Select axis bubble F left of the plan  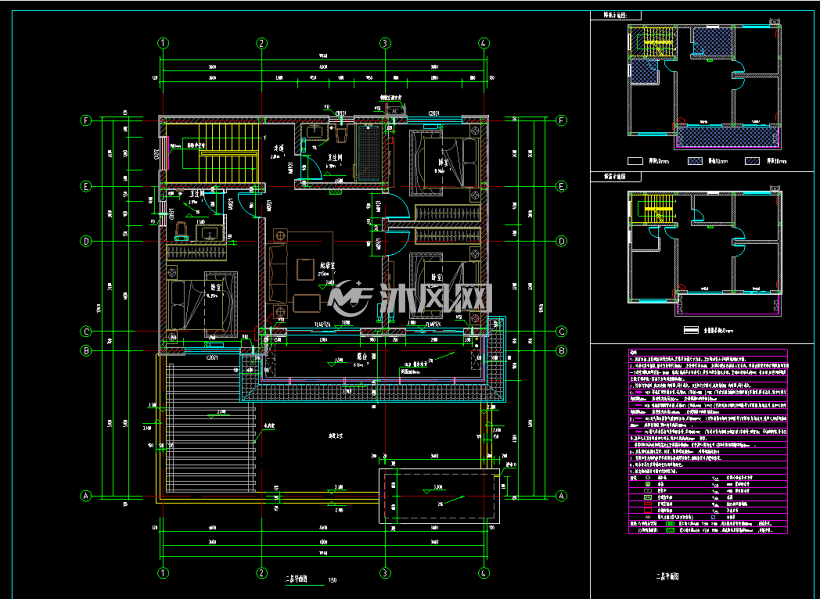(x=86, y=121)
